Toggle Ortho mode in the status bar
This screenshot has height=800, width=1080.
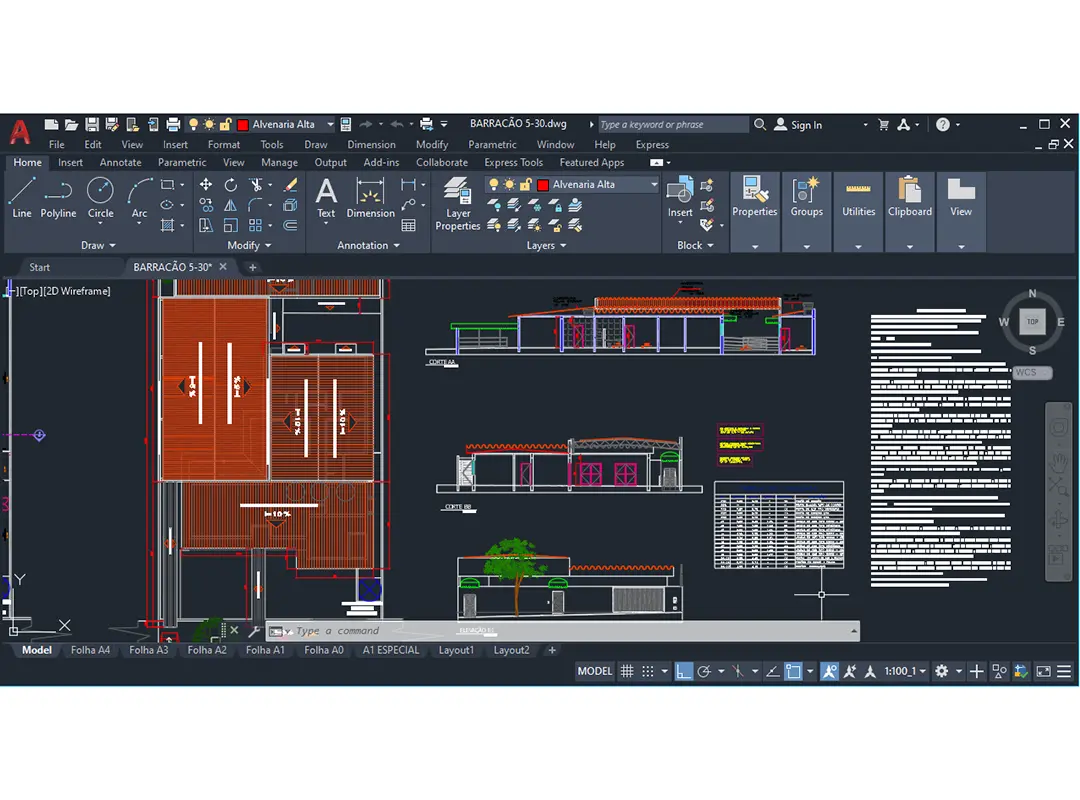click(684, 672)
